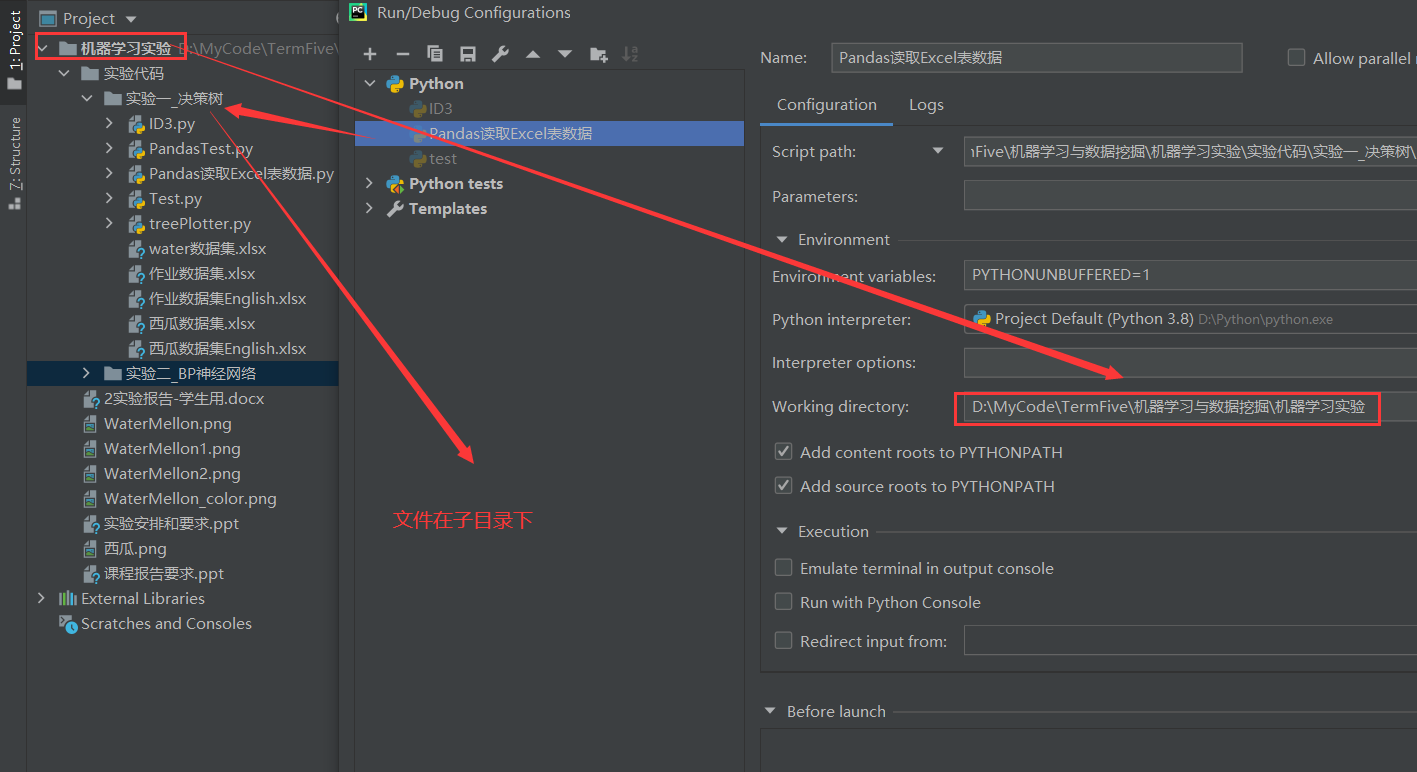Toggle Allow parallel run checkbox
Viewport: 1417px width, 772px height.
click(1297, 58)
